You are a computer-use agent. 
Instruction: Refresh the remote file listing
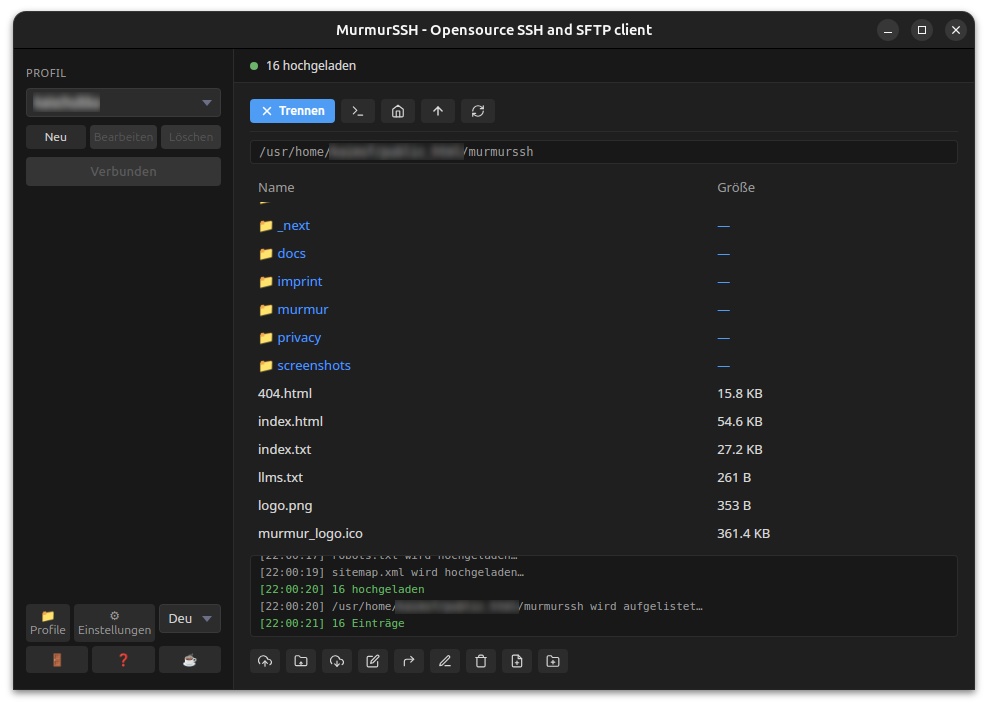click(478, 111)
